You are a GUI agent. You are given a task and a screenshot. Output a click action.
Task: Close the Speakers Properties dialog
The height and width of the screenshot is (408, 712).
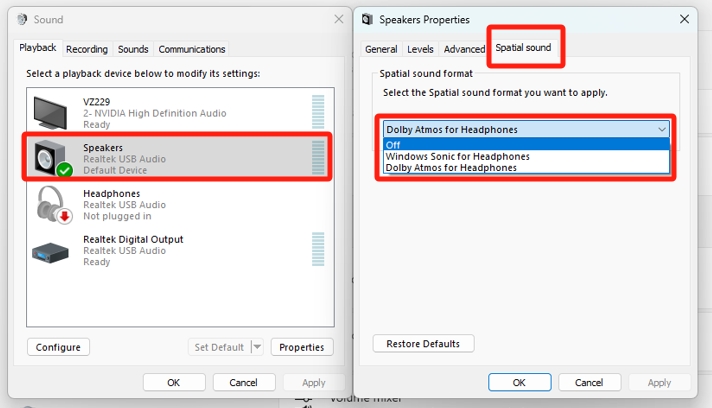(x=684, y=19)
